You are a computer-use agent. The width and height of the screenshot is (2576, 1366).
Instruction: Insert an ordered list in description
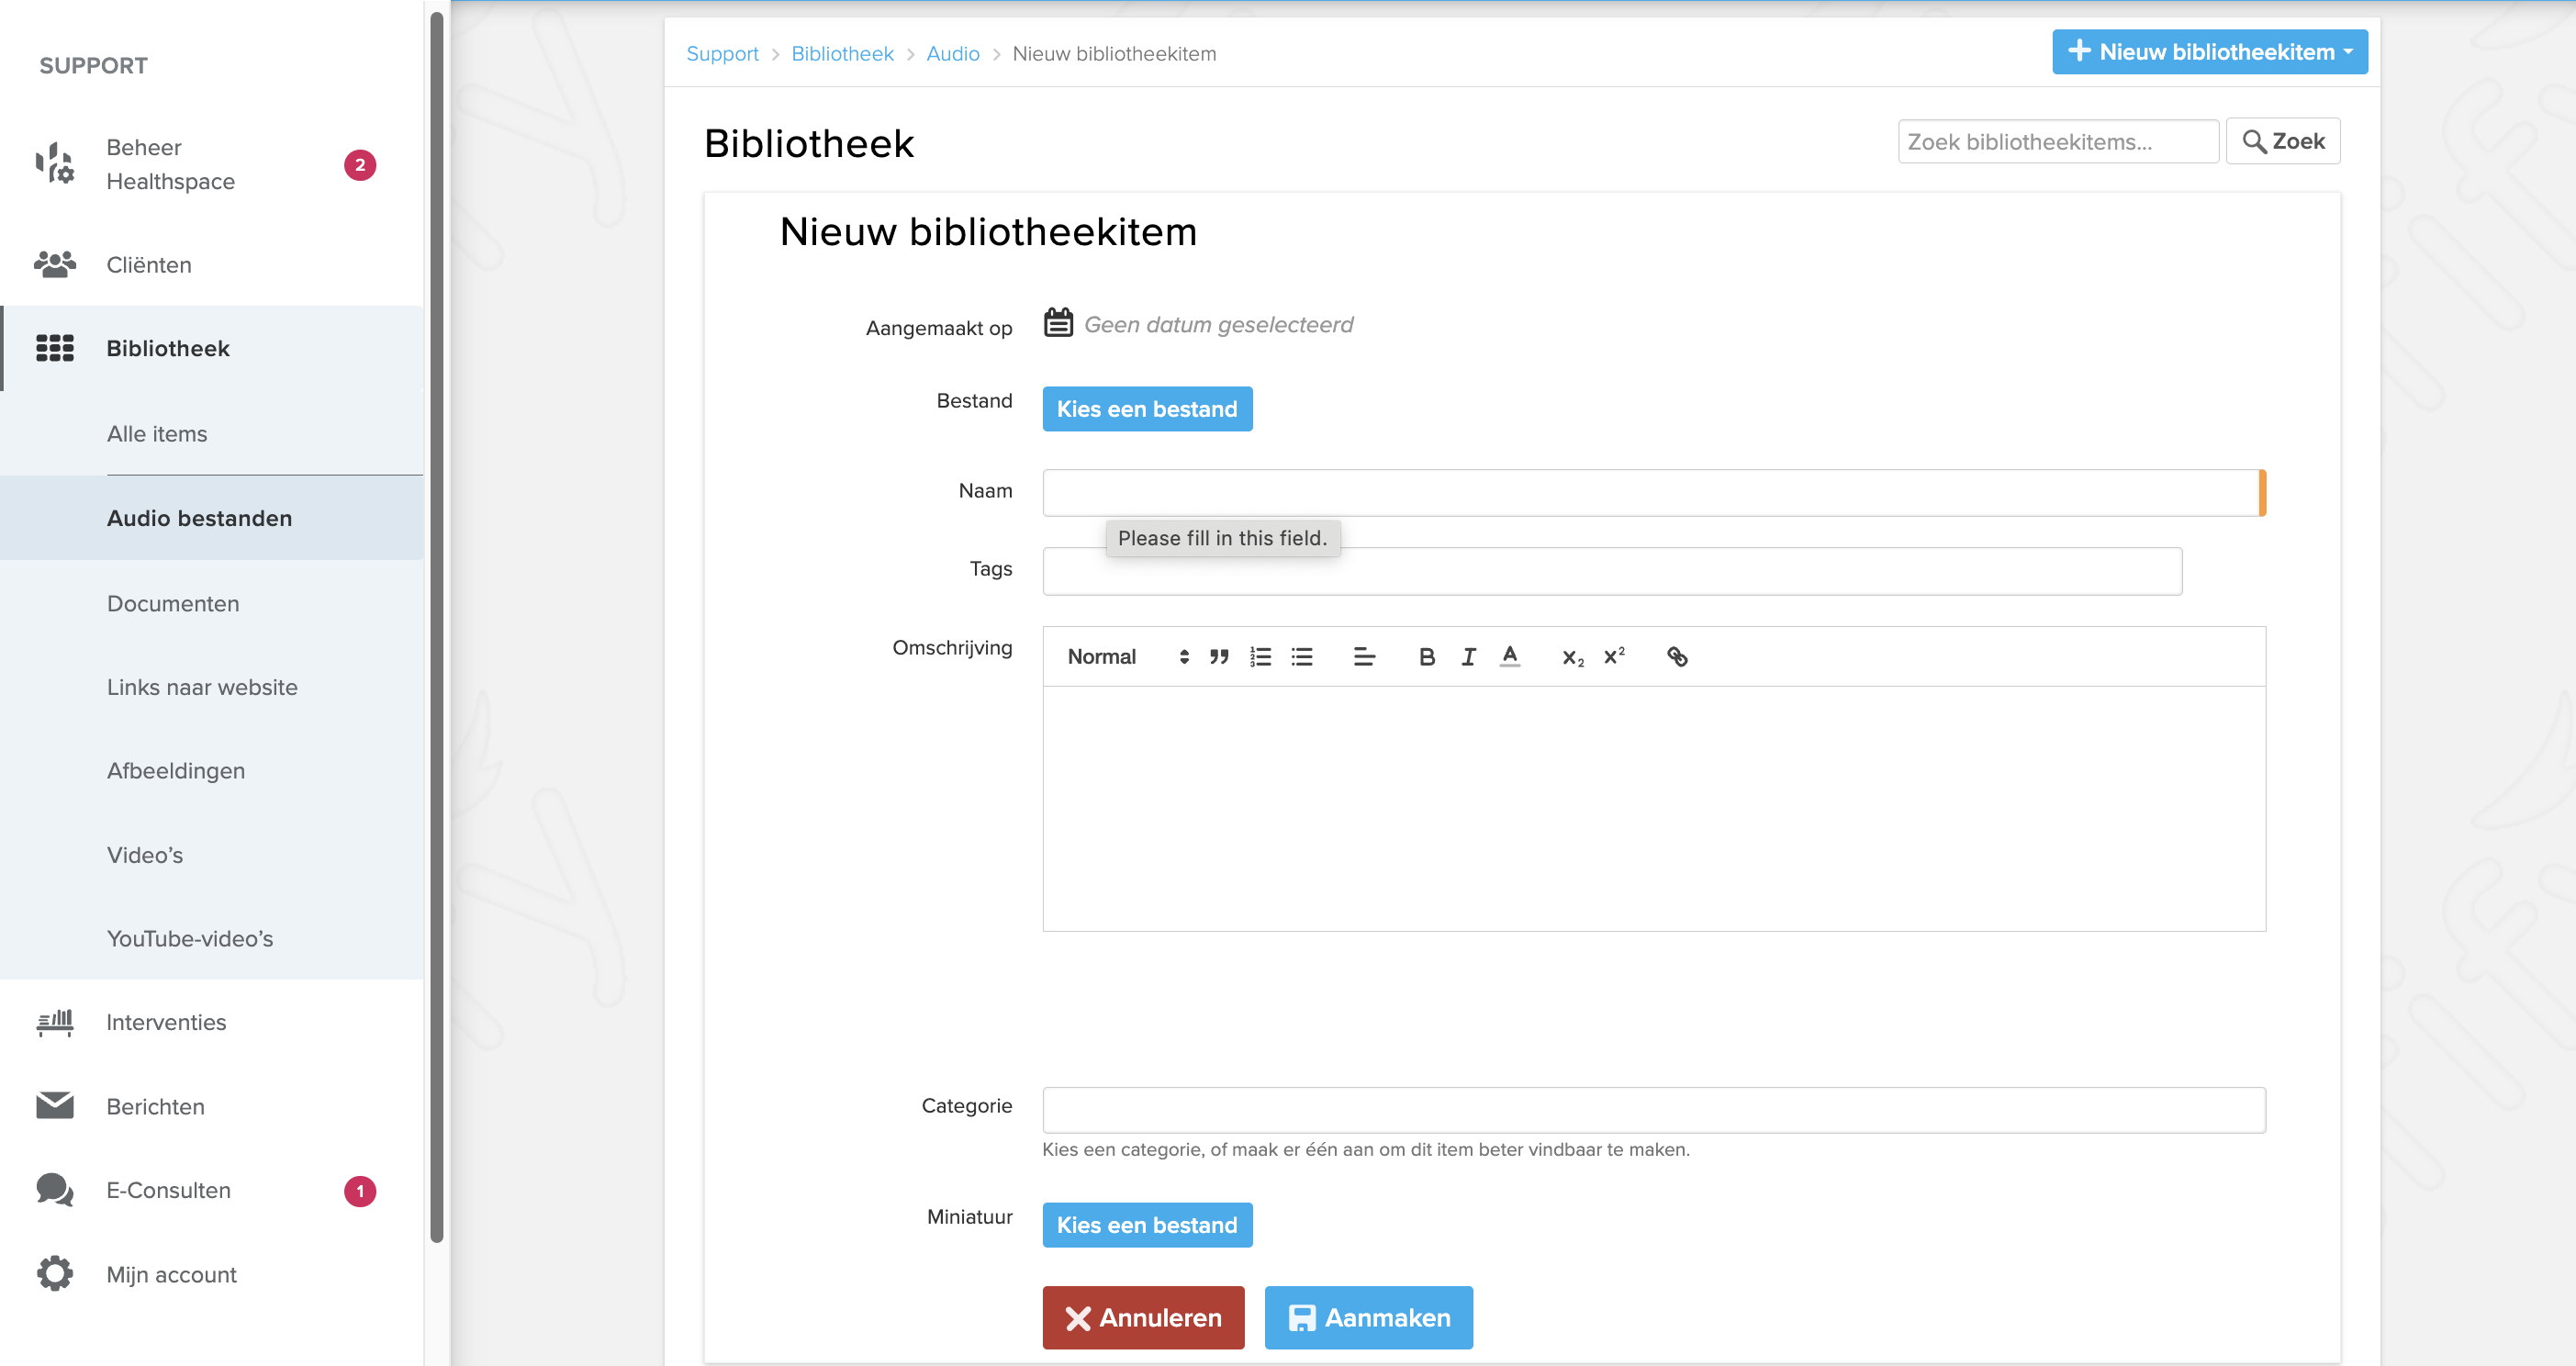[x=1260, y=657]
